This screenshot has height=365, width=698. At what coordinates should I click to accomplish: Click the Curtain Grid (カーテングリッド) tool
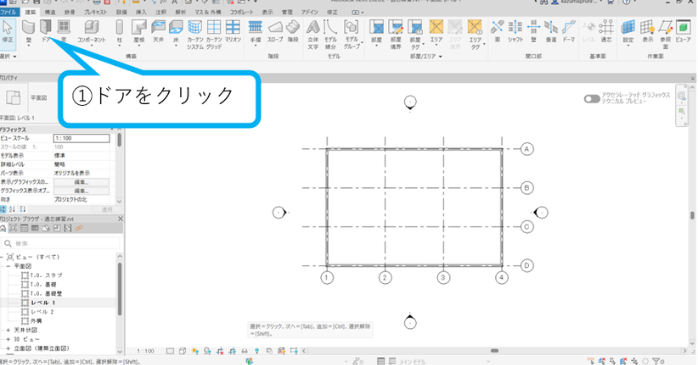[x=214, y=34]
